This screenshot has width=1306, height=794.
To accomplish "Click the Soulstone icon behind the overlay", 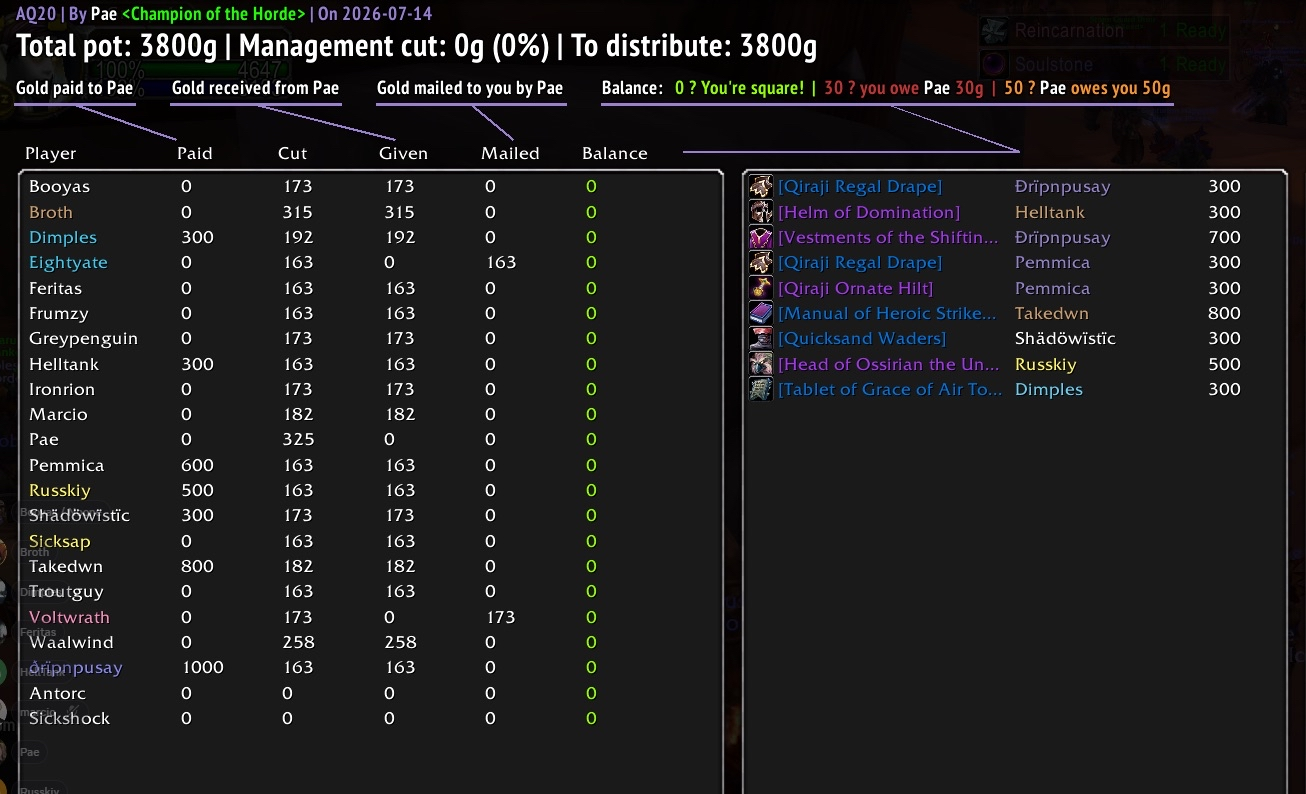I will [994, 64].
